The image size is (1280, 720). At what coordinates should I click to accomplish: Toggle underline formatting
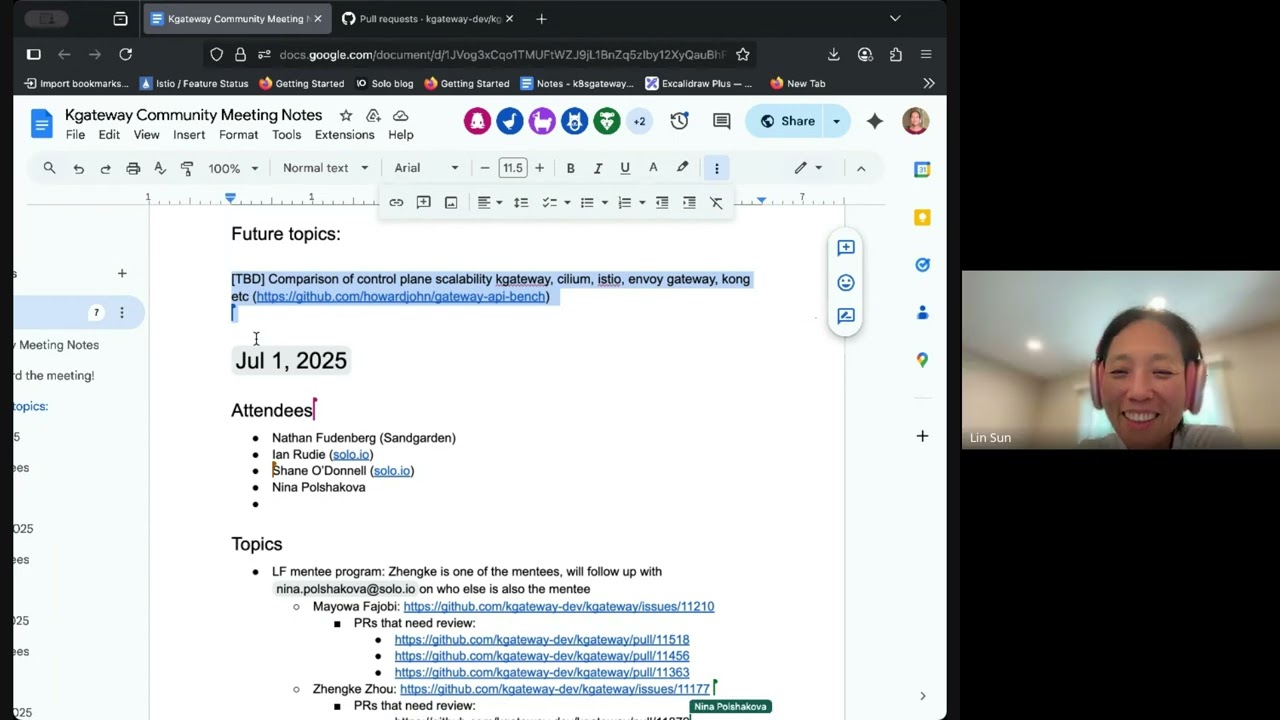625,168
